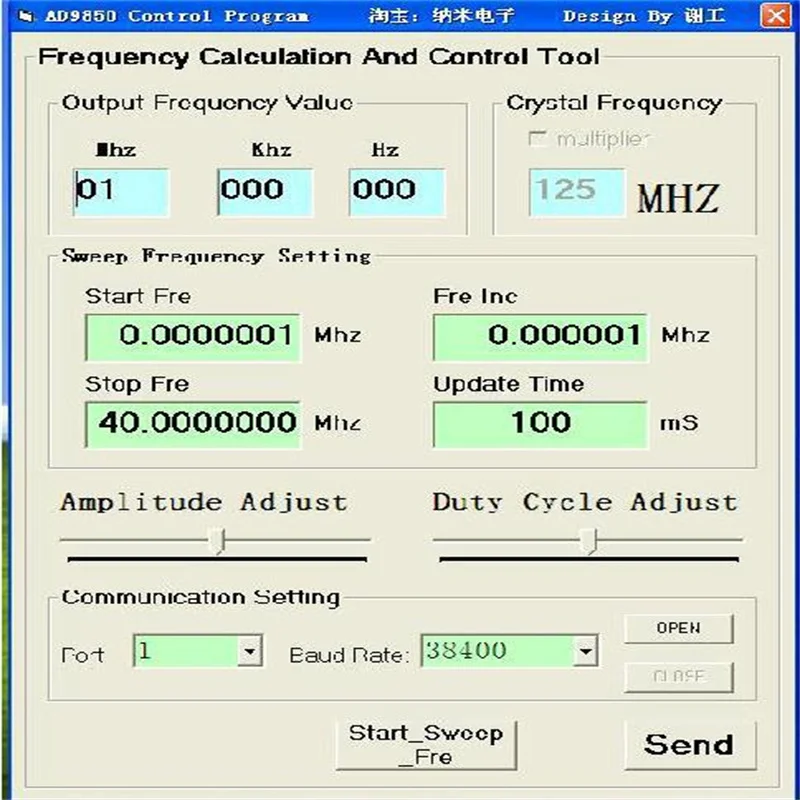Click the Duty Cycle Adjust slider thumb

pyautogui.click(x=589, y=541)
